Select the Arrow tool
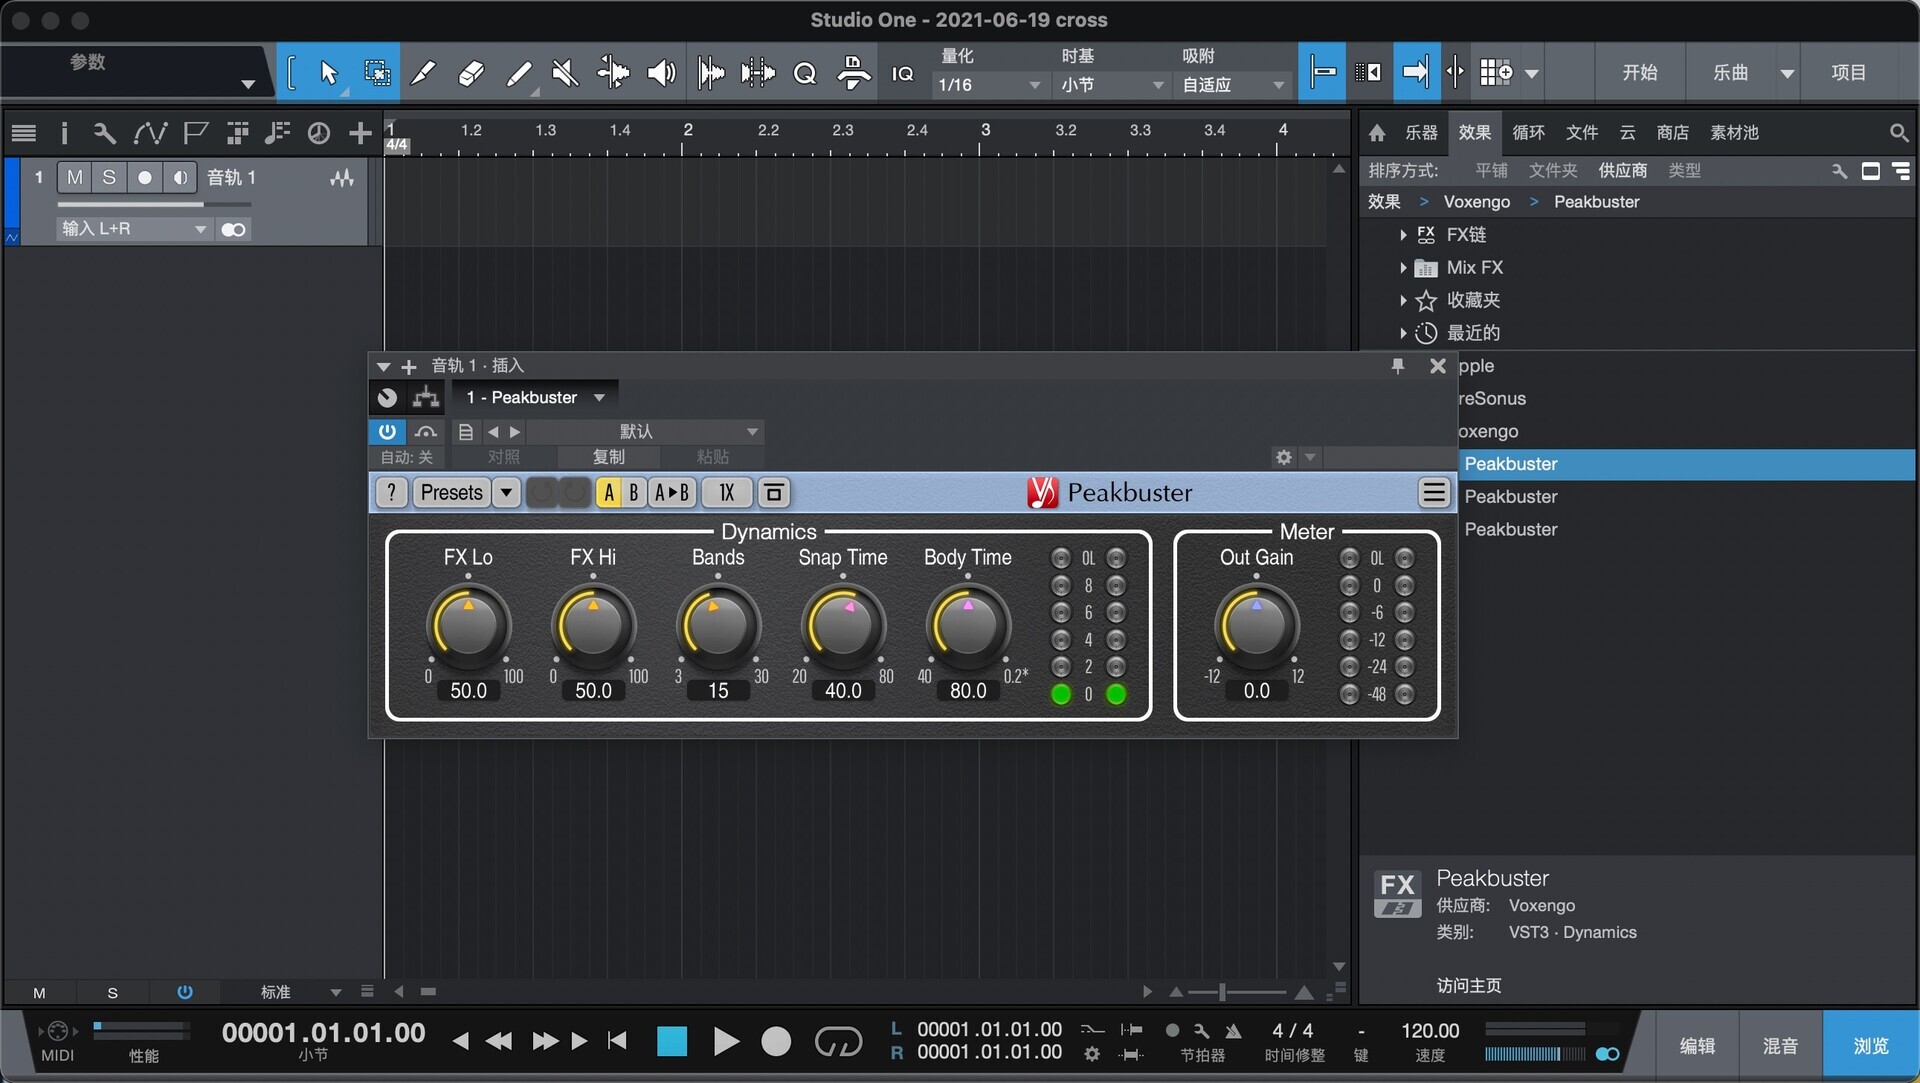The width and height of the screenshot is (1920, 1083). pyautogui.click(x=328, y=72)
